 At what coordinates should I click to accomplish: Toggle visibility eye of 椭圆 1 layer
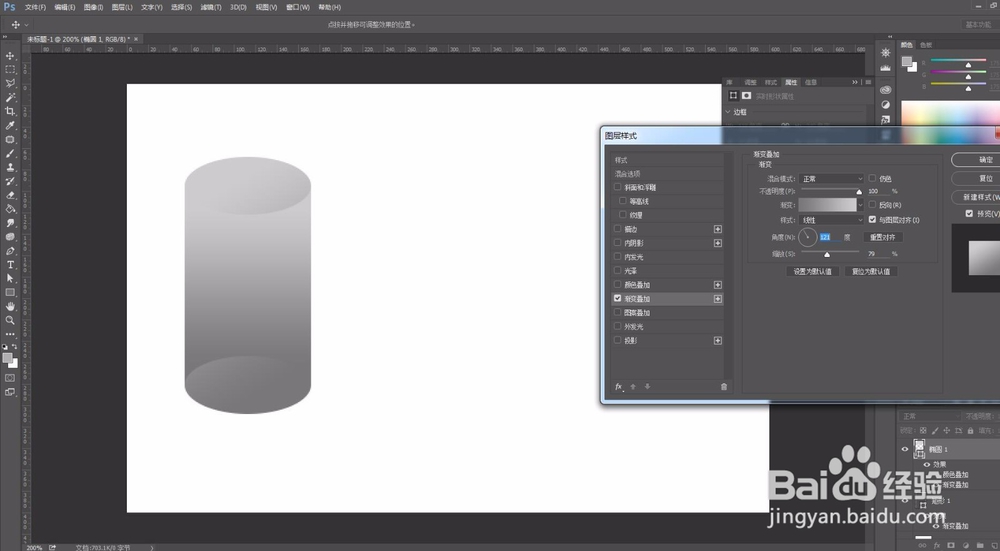tap(904, 449)
